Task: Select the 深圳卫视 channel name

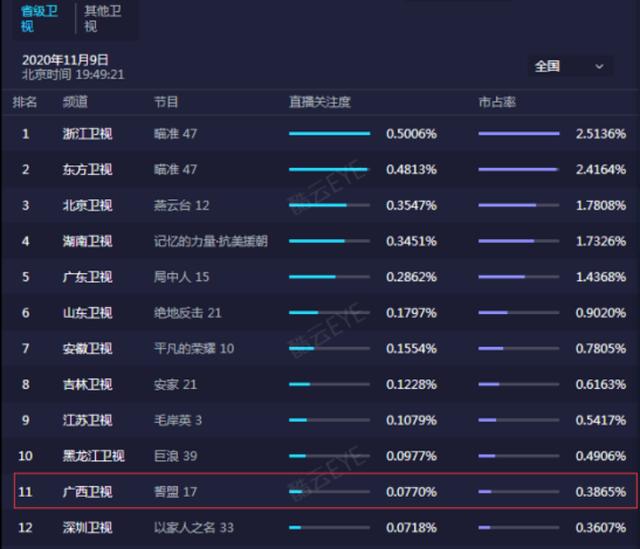Action: click(x=87, y=528)
